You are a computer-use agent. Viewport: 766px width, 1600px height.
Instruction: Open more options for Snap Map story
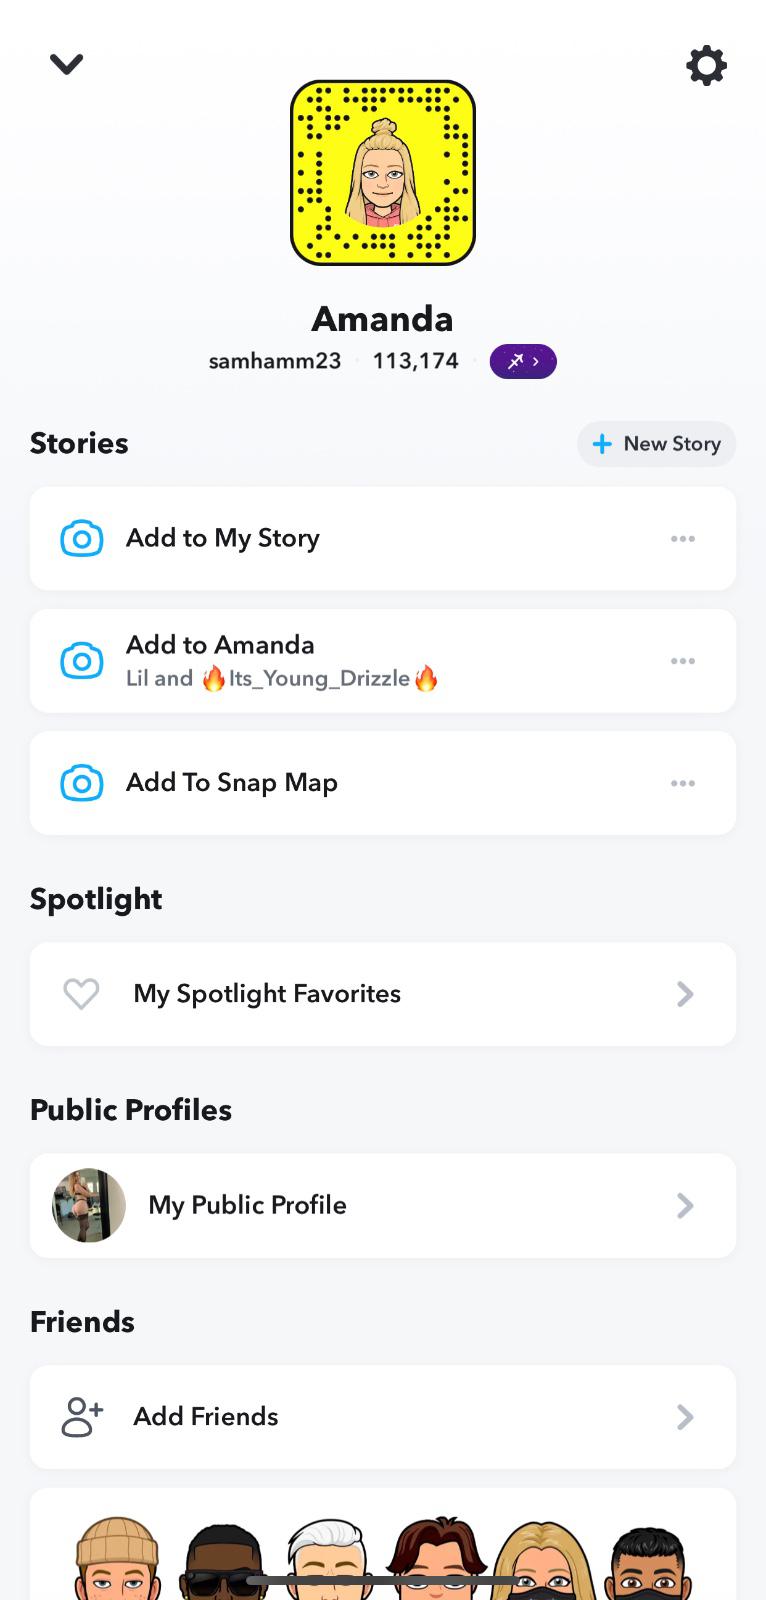pyautogui.click(x=683, y=783)
